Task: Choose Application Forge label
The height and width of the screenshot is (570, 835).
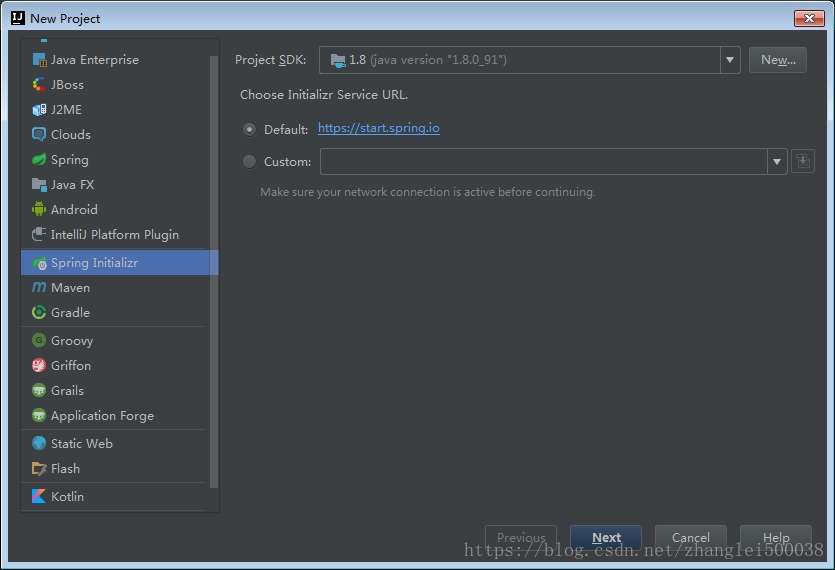Action: click(102, 416)
